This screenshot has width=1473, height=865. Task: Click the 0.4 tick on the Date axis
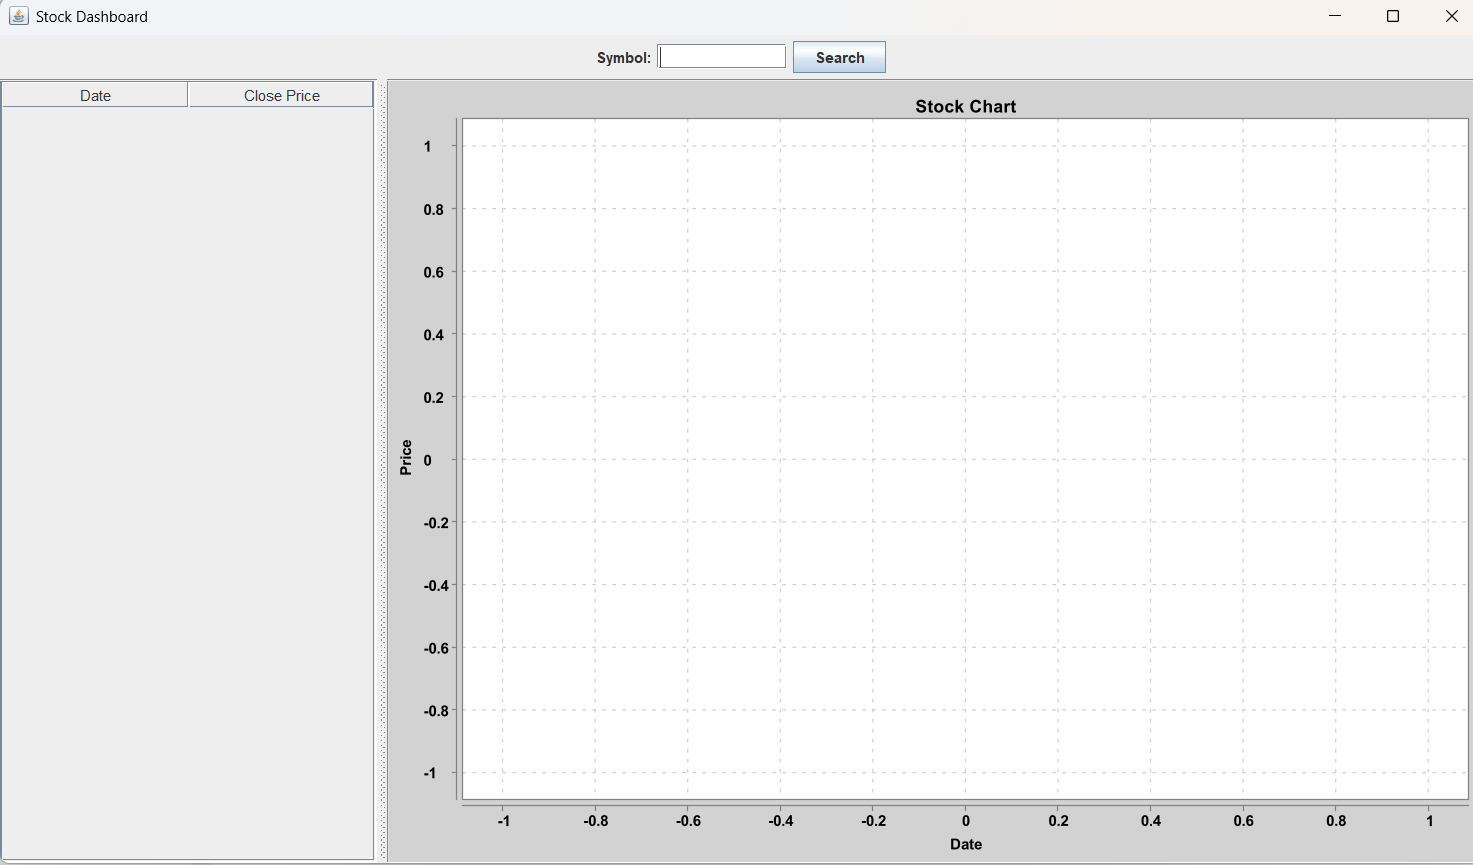click(1151, 821)
